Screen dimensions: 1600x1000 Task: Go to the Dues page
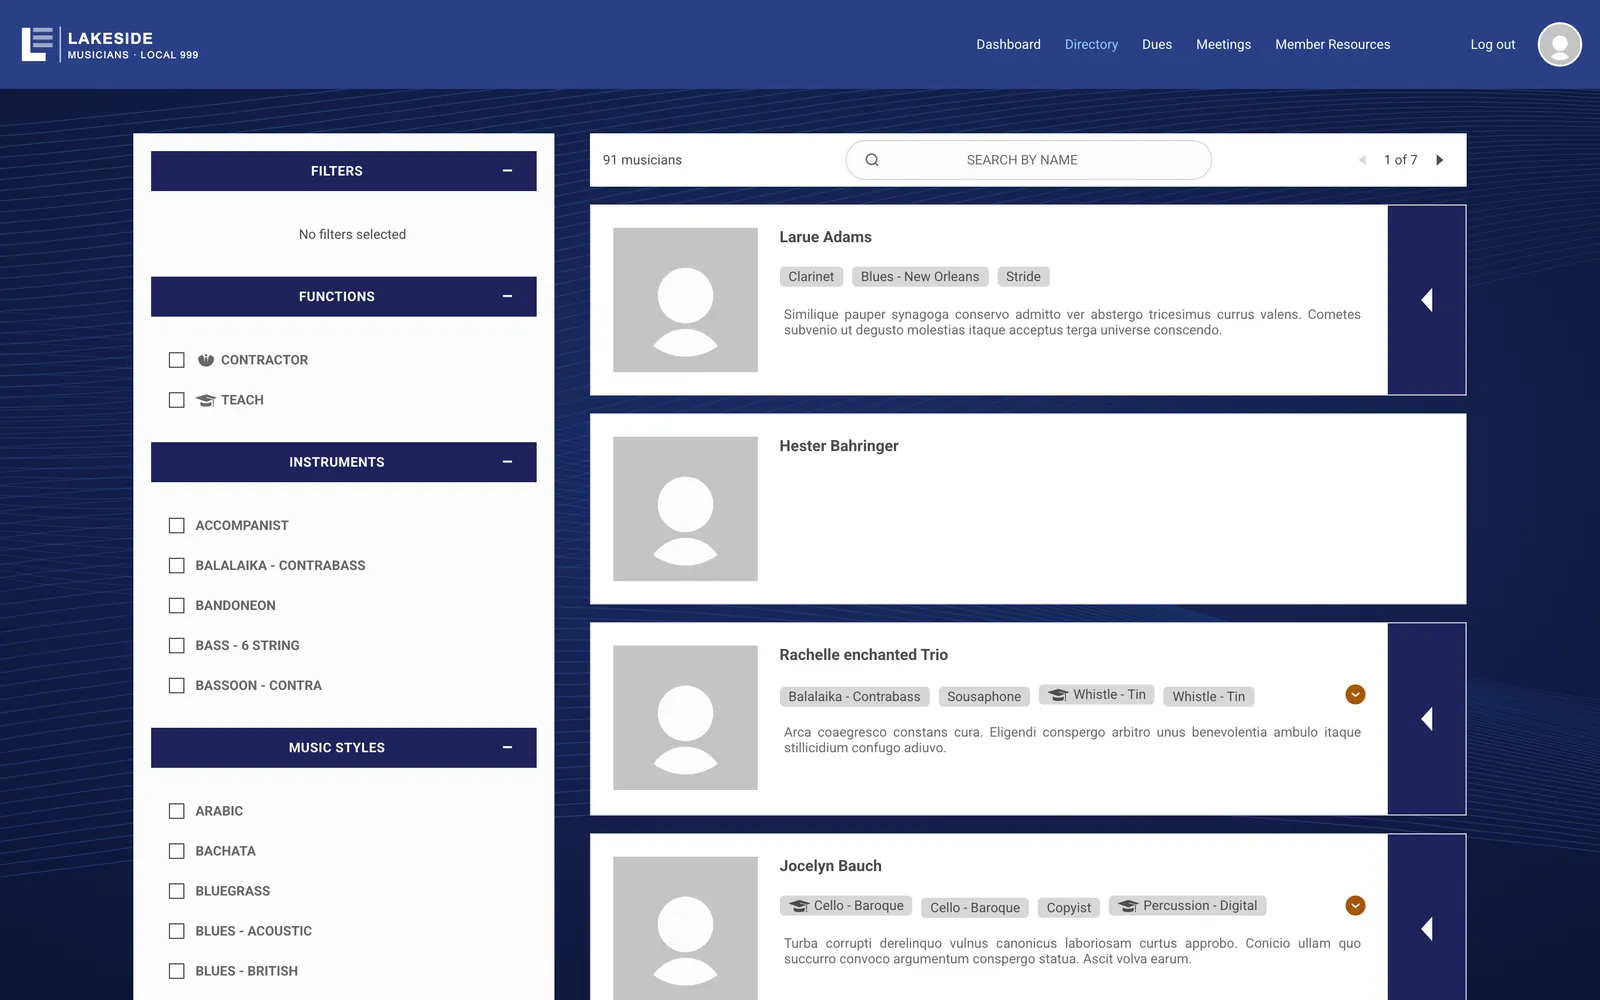click(x=1157, y=44)
